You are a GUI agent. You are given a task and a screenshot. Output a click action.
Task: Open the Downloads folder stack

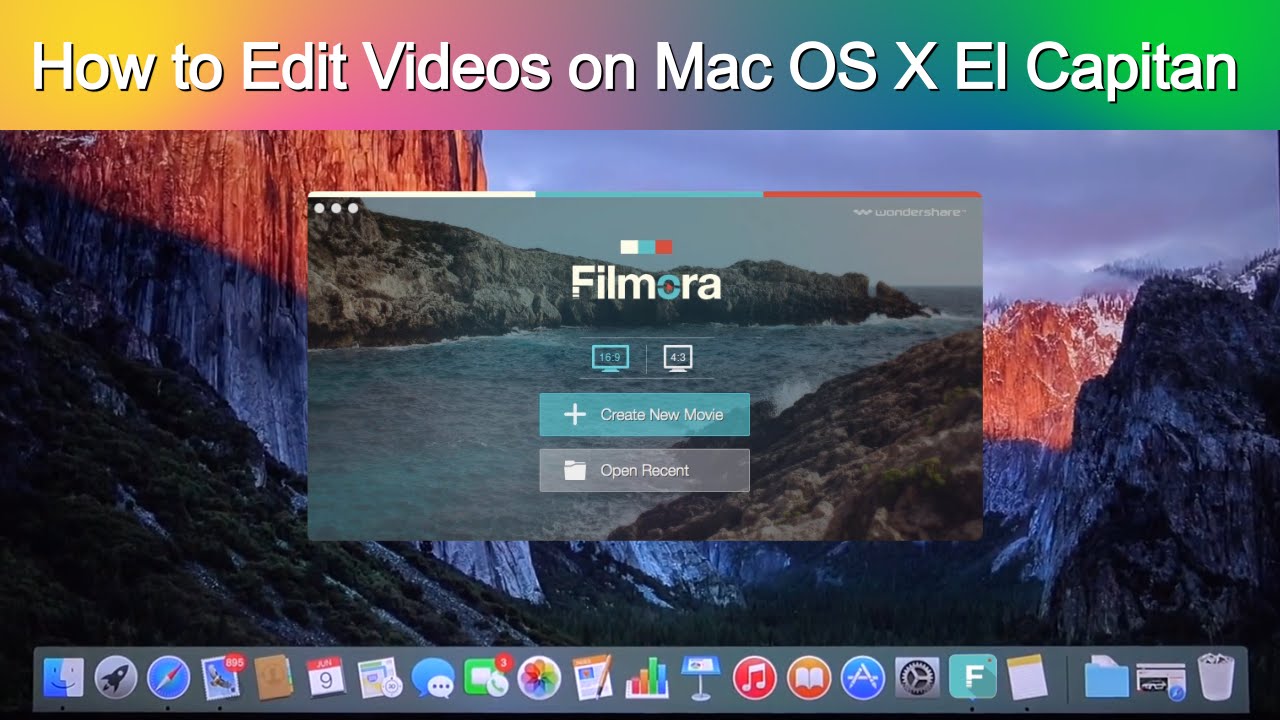[x=1106, y=679]
